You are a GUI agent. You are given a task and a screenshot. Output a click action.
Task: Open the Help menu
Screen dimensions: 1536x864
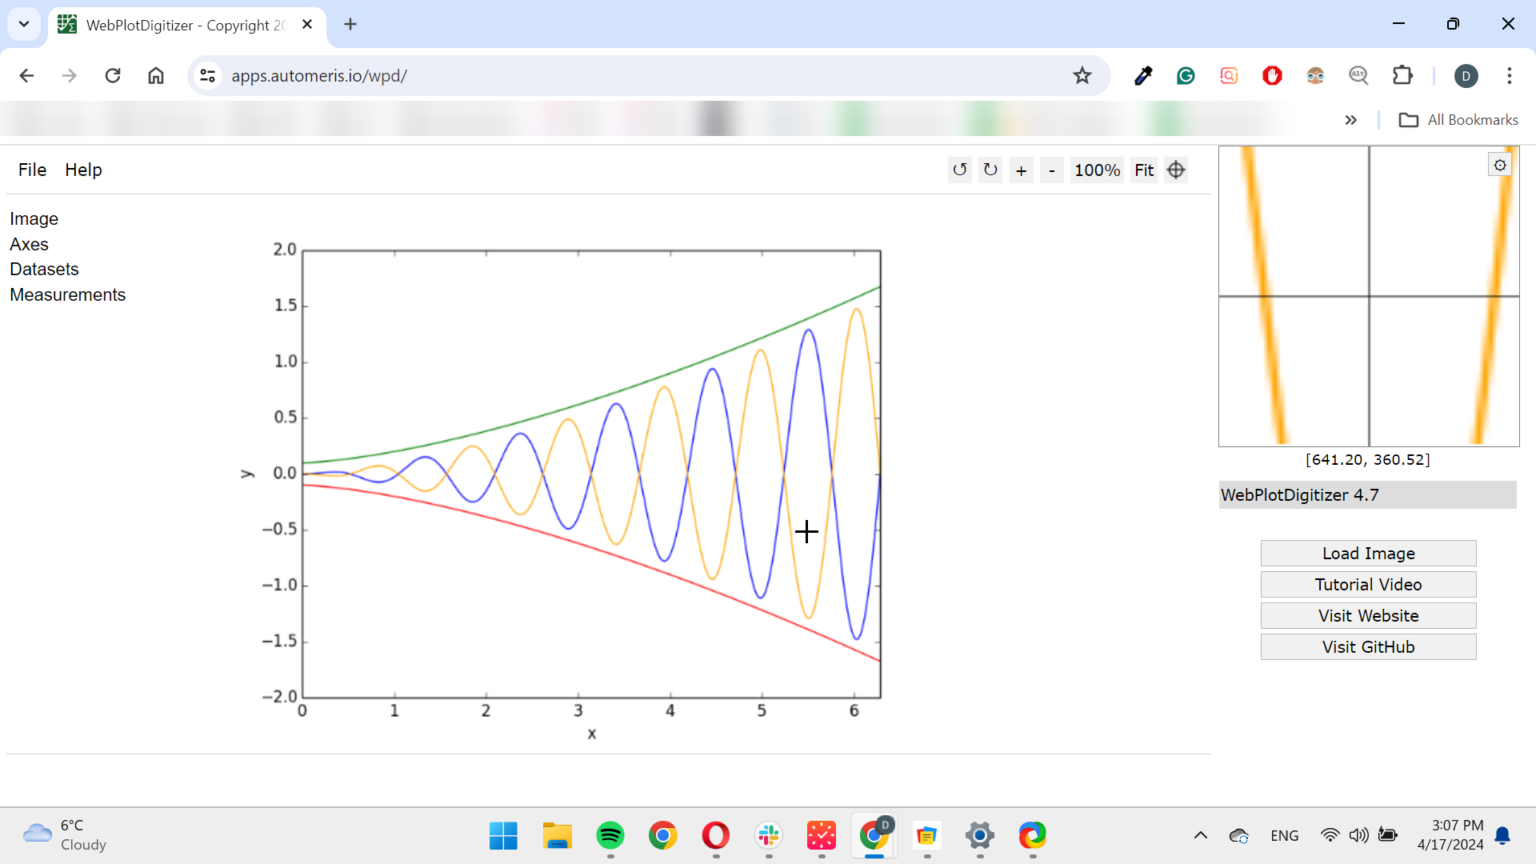click(x=83, y=169)
